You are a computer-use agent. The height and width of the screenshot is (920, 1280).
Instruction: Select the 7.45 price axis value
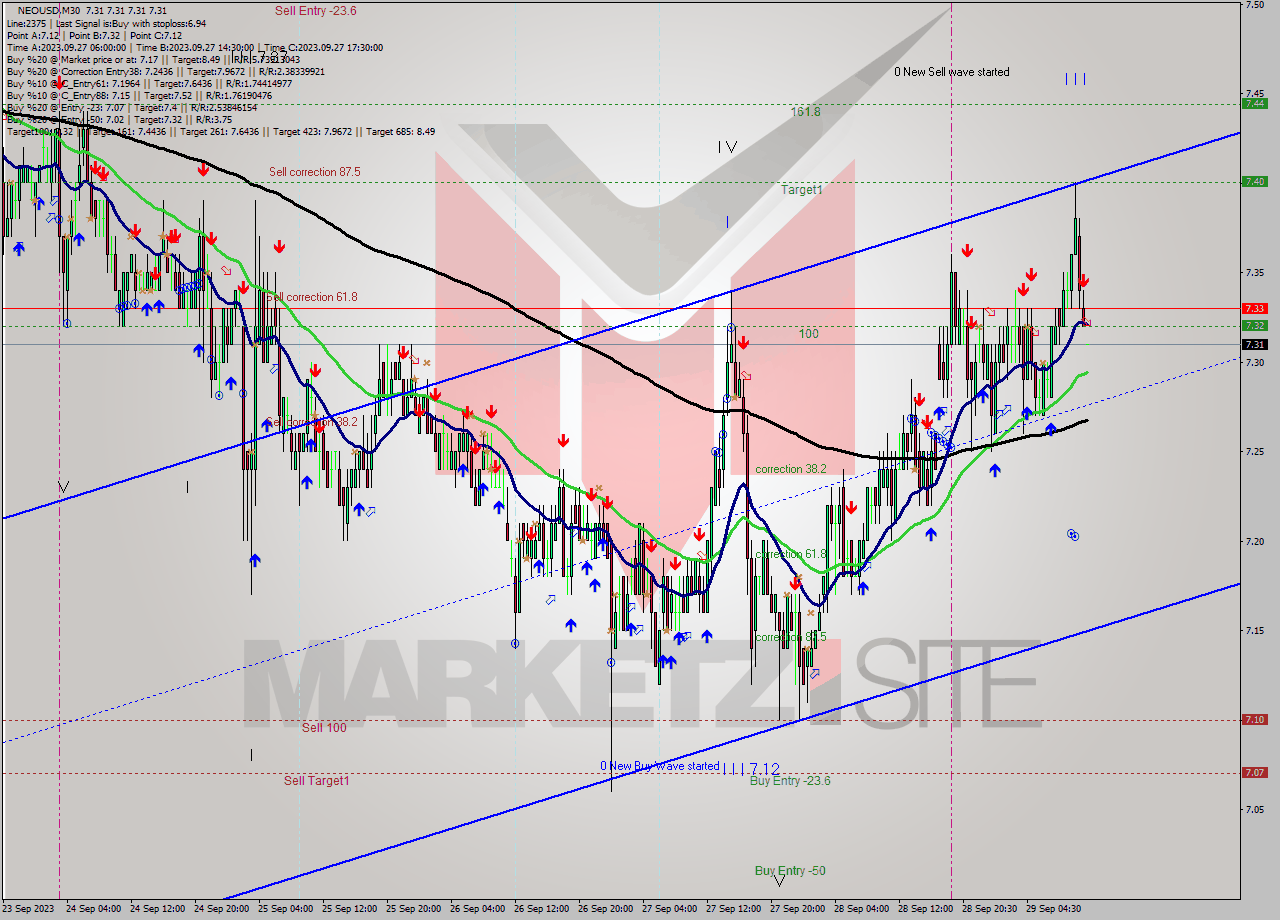(1255, 94)
